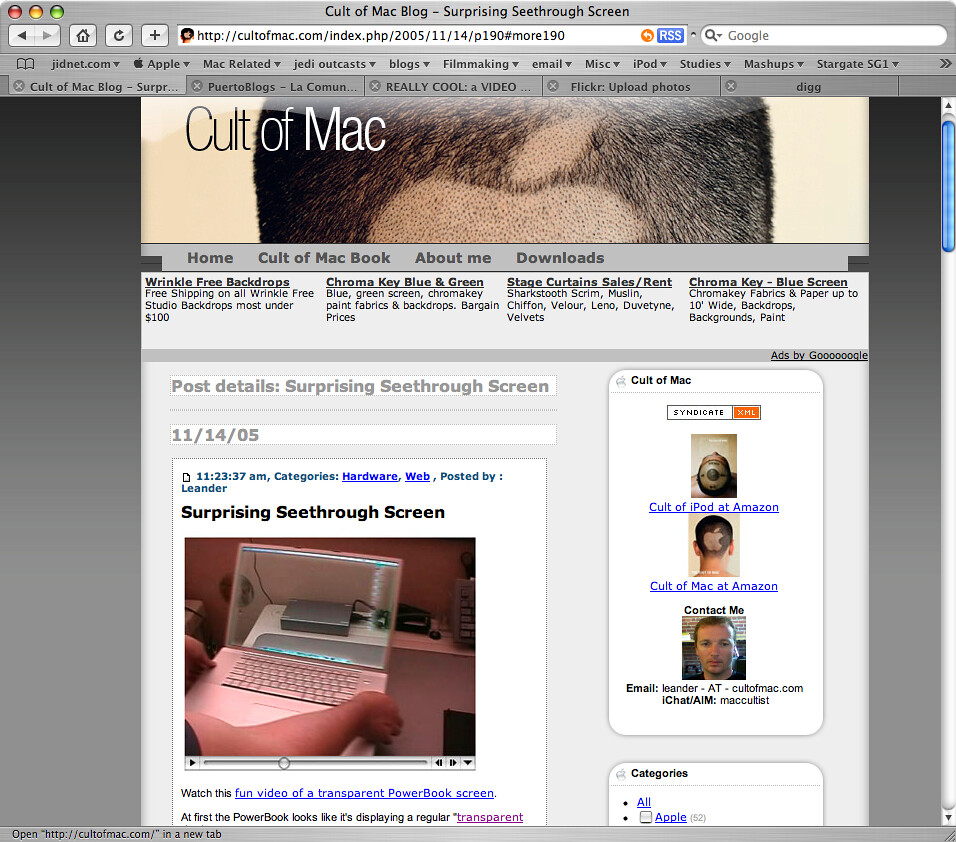
Task: Open the bookmarks library book icon
Action: pos(26,64)
